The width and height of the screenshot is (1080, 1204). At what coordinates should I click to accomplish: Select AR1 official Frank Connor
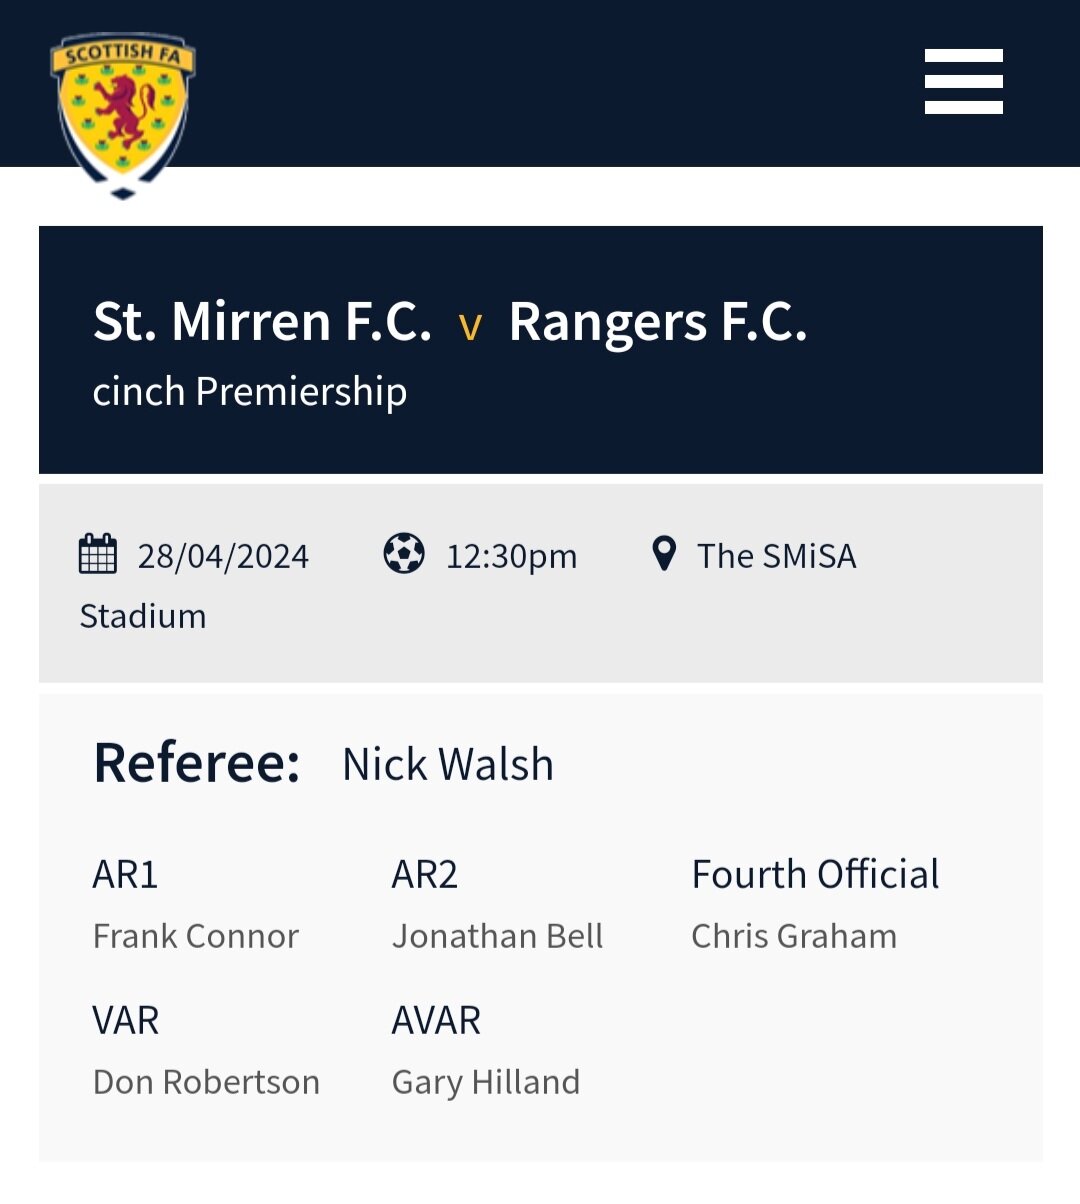coord(196,936)
